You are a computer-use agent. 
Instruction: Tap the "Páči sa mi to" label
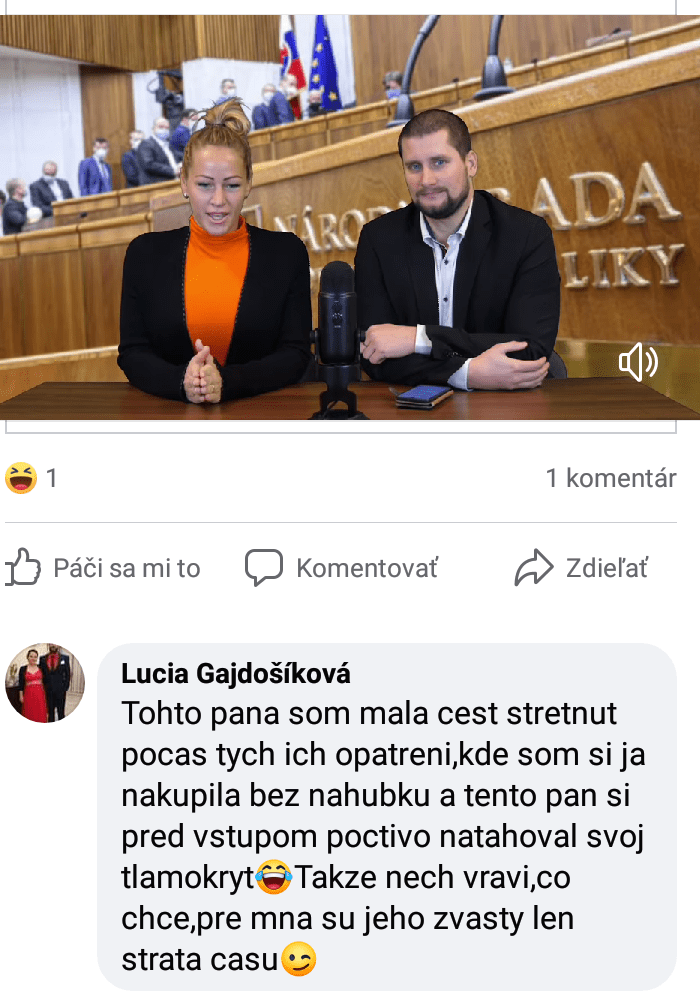[x=127, y=568]
